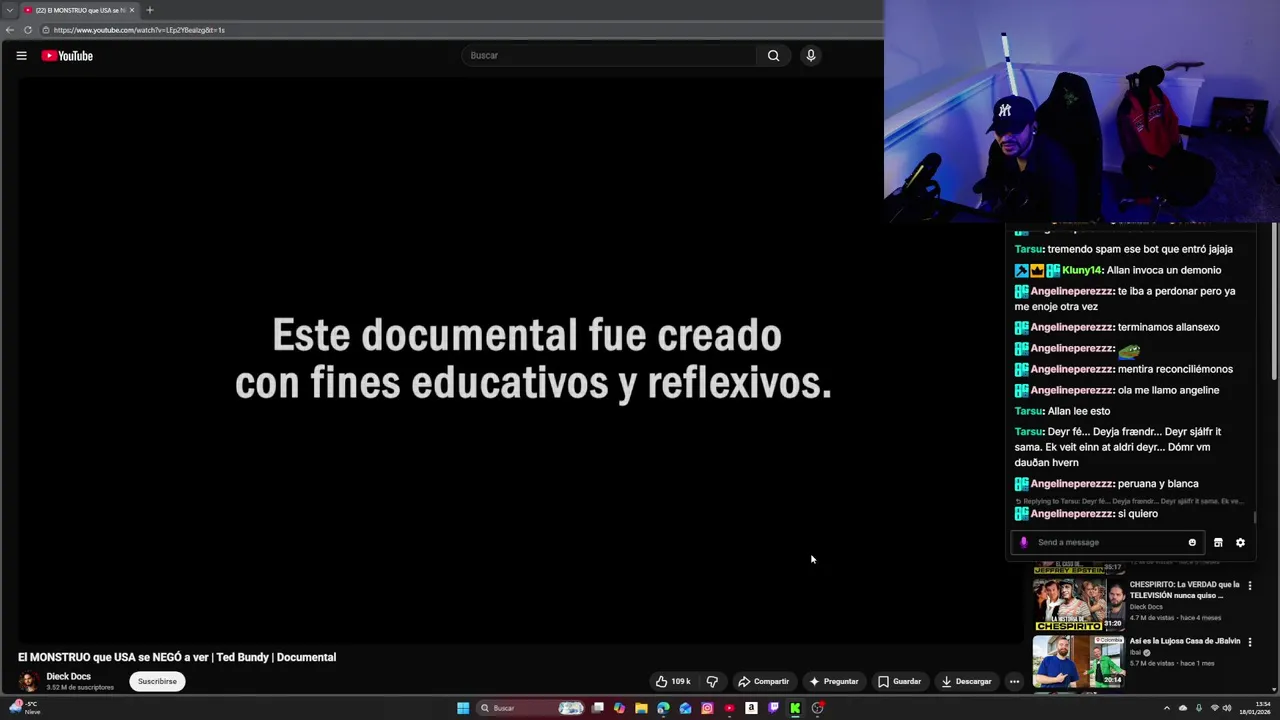Screen dimensions: 1280x720
Task: Open options menu for JBalvin video
Action: click(x=1250, y=642)
